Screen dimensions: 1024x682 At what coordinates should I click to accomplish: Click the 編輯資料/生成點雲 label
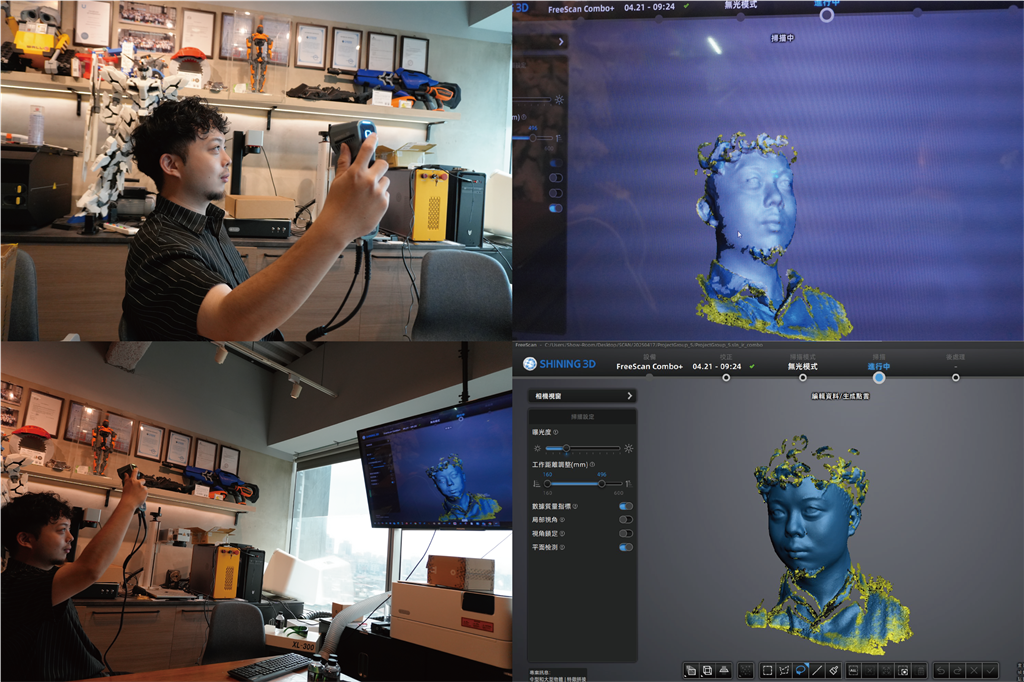(839, 396)
